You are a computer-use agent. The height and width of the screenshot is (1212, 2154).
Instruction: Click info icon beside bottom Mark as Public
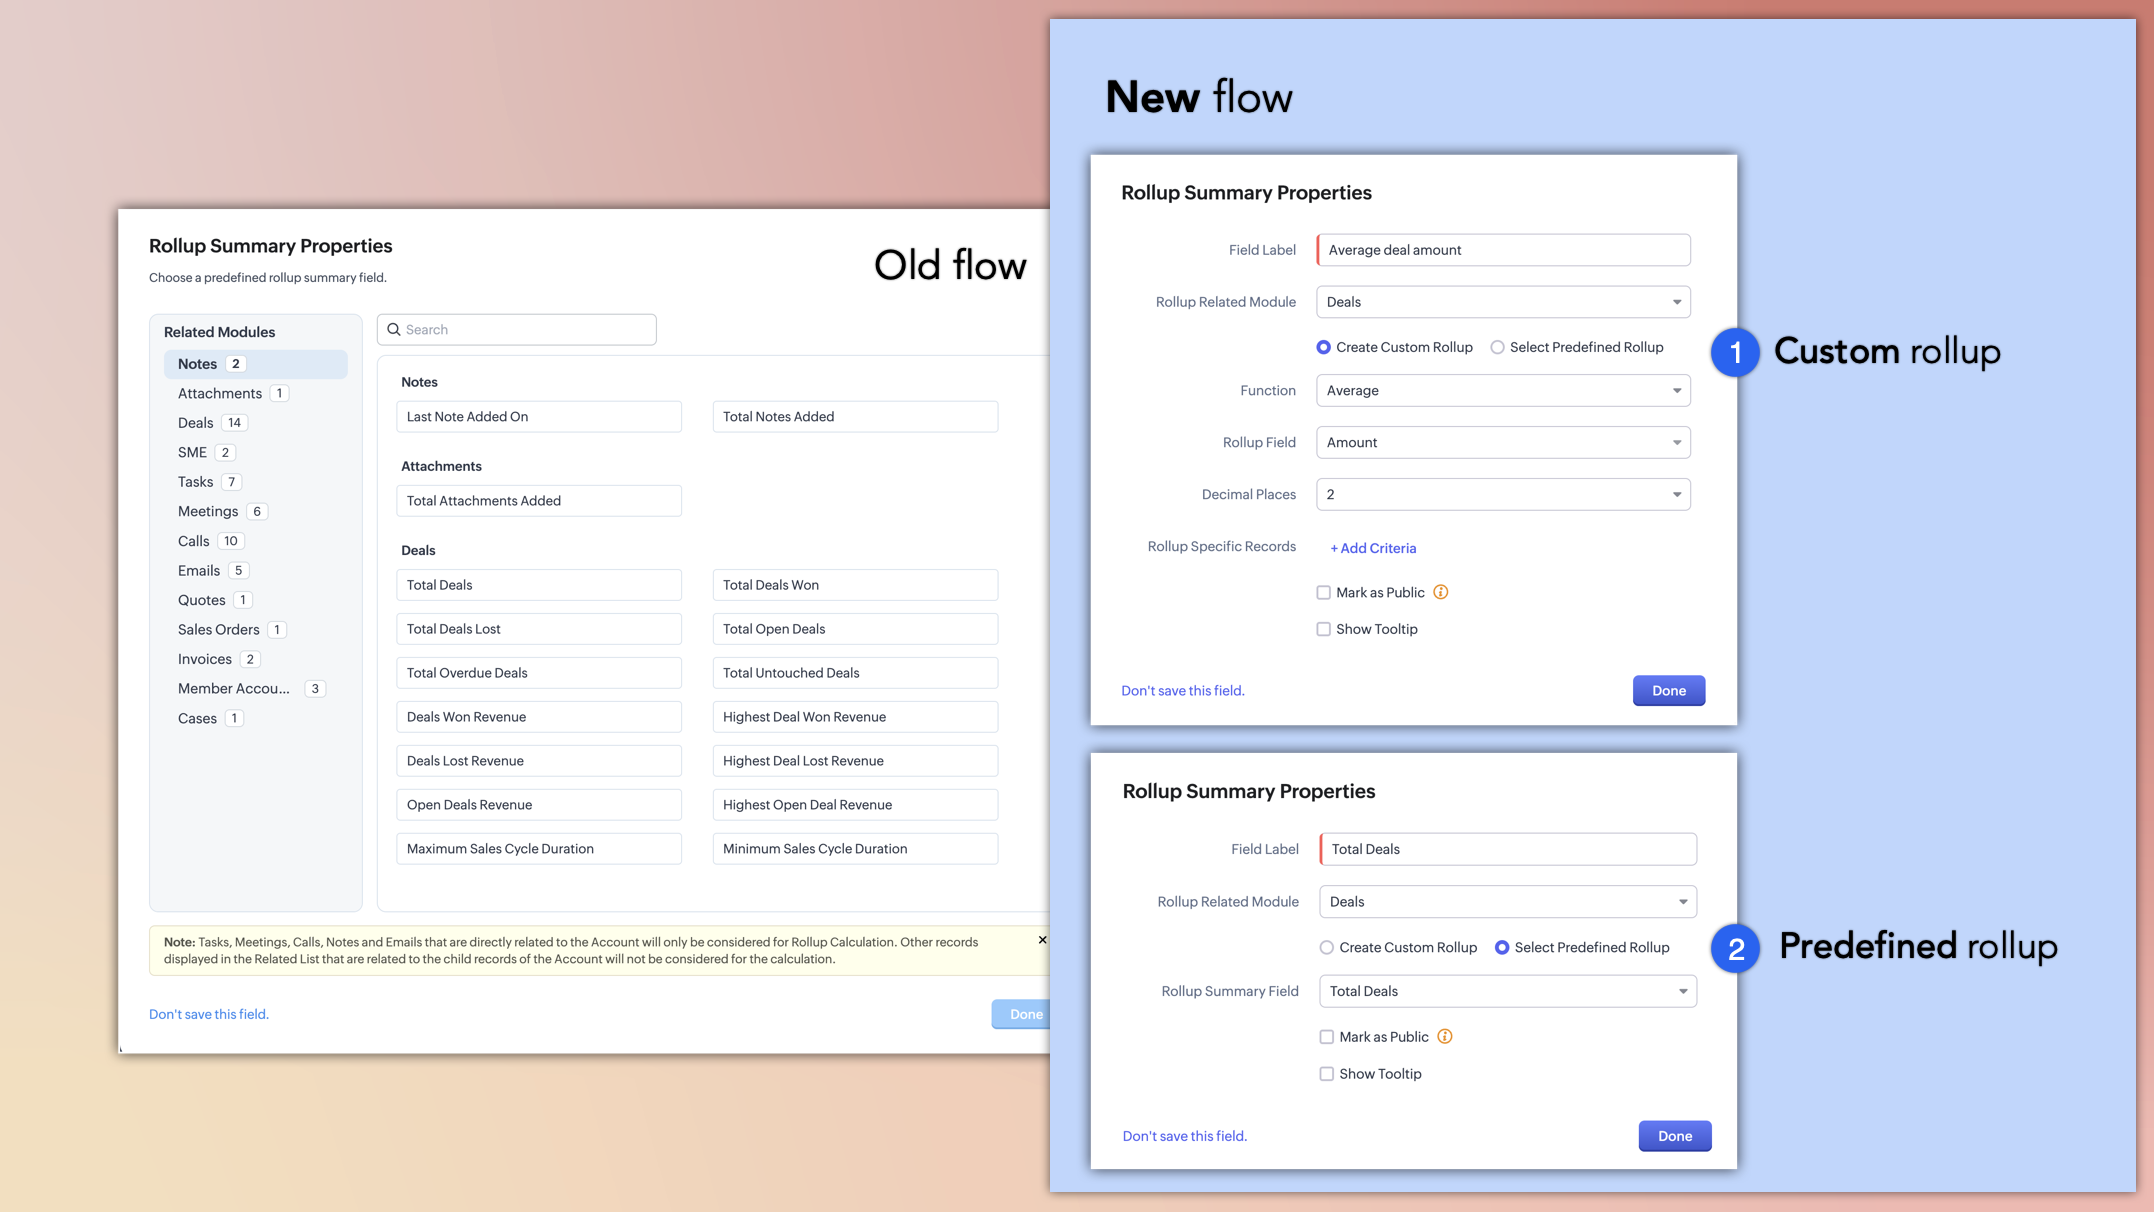tap(1445, 1037)
